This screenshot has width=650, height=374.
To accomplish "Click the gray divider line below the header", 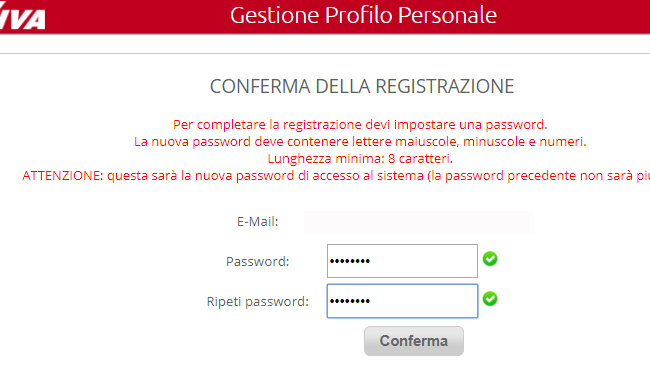I will [x=325, y=53].
